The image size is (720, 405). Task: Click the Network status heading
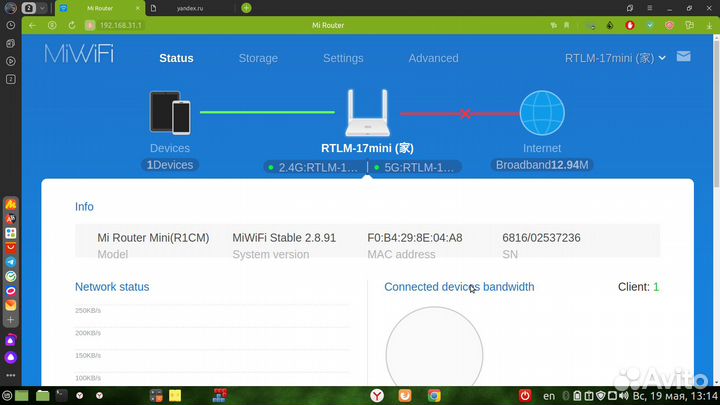pyautogui.click(x=112, y=287)
